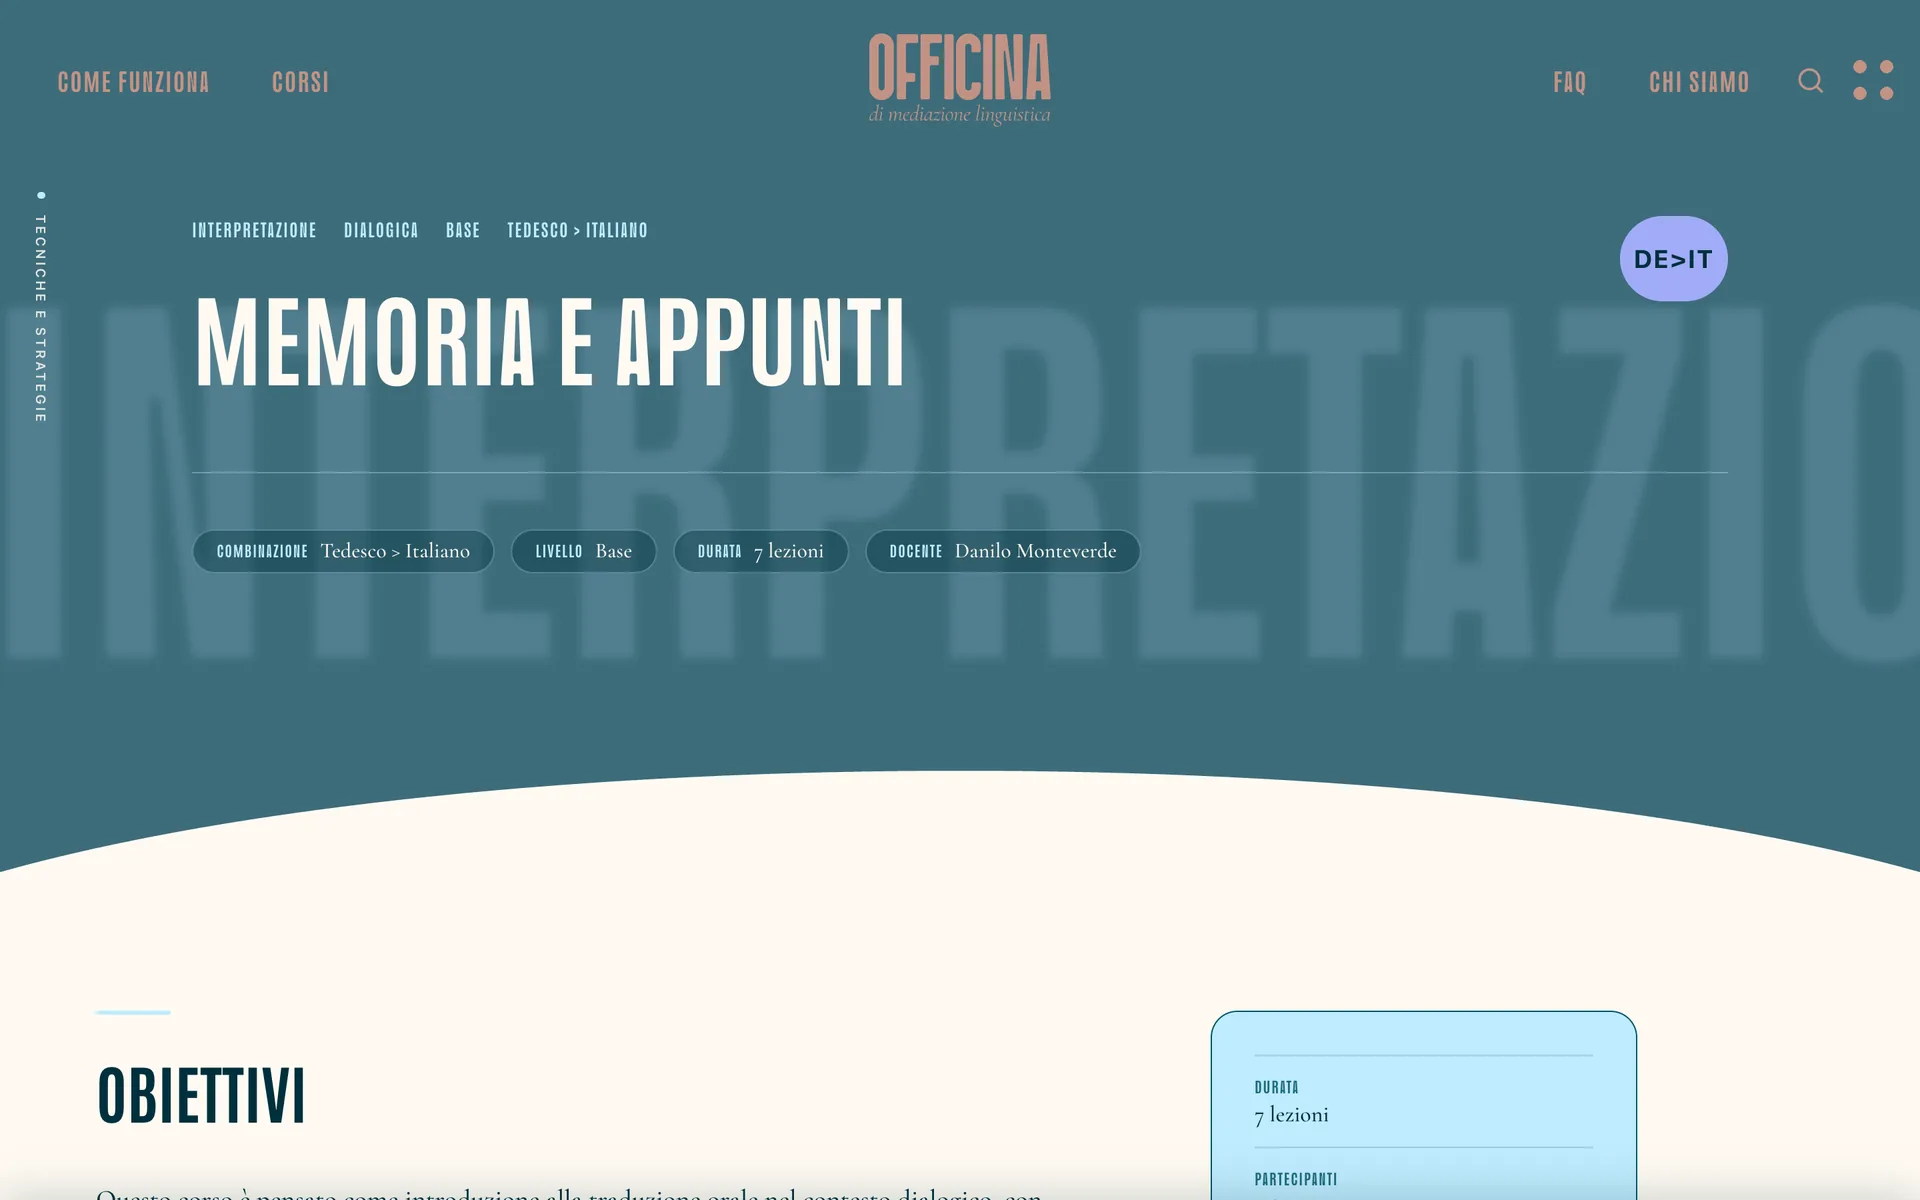1920x1200 pixels.
Task: Go to the FAQ page
Action: [1570, 82]
